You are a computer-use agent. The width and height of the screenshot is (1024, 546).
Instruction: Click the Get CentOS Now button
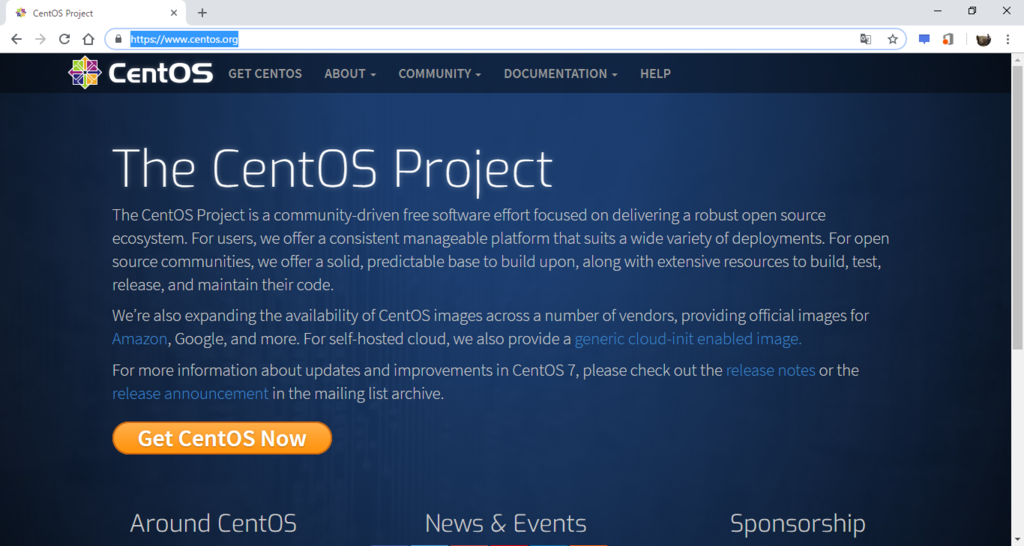pyautogui.click(x=222, y=438)
